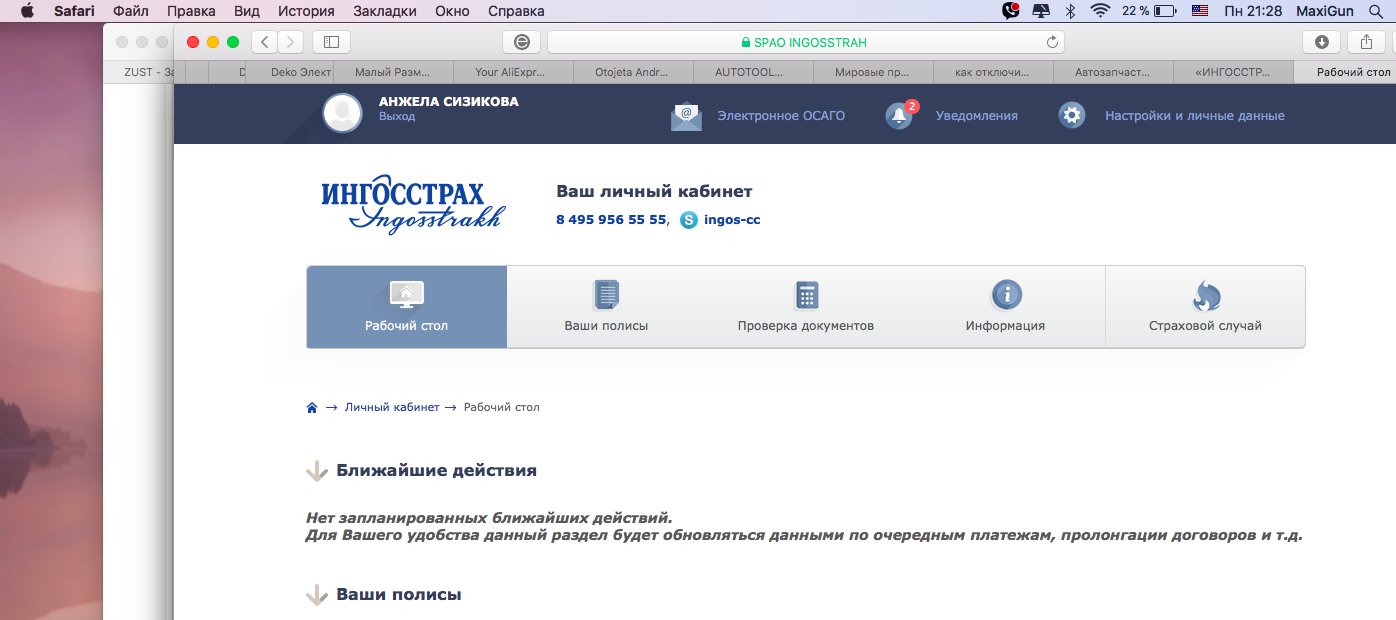Screen dimensions: 1396x620
Task: Collapse the Ваши полисы section arrow
Action: tap(317, 595)
